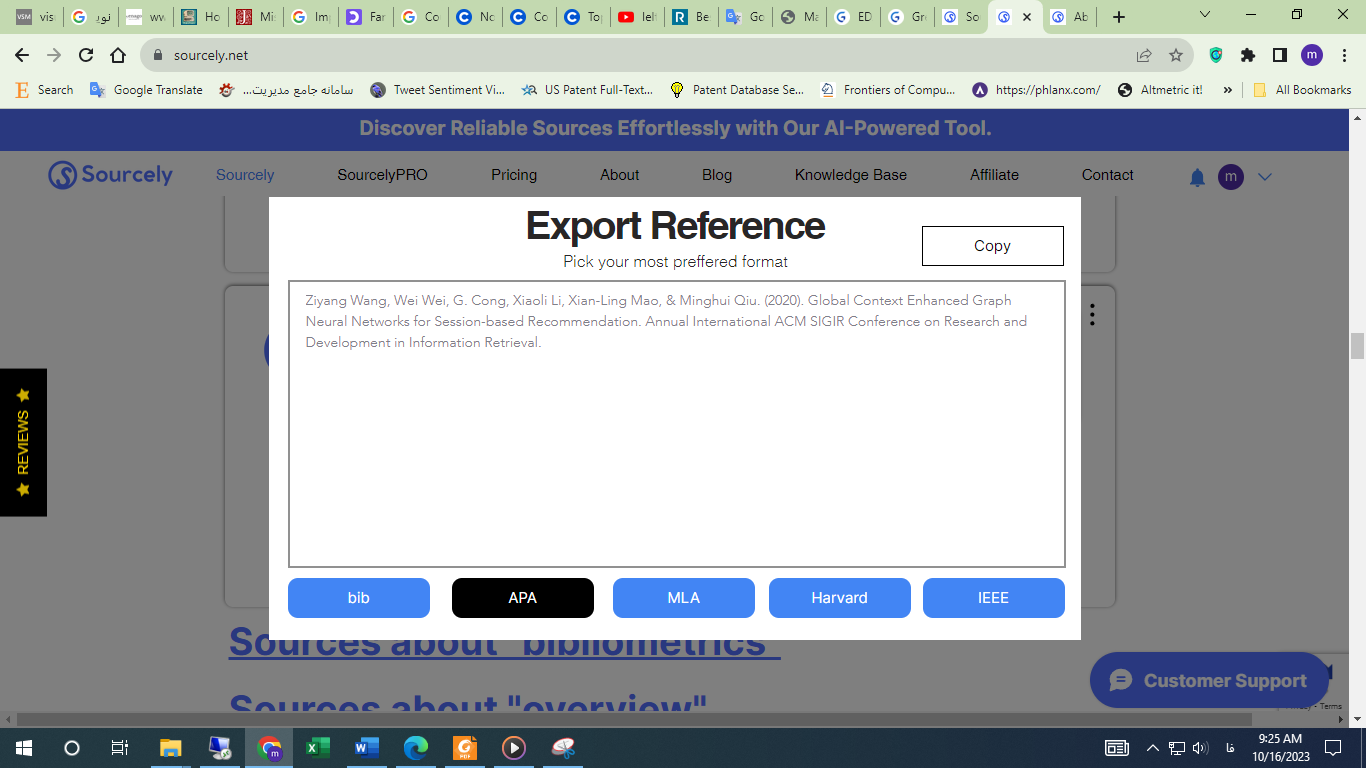Click inside the reference text area
Viewport: 1366px width, 768px height.
pyautogui.click(x=677, y=424)
